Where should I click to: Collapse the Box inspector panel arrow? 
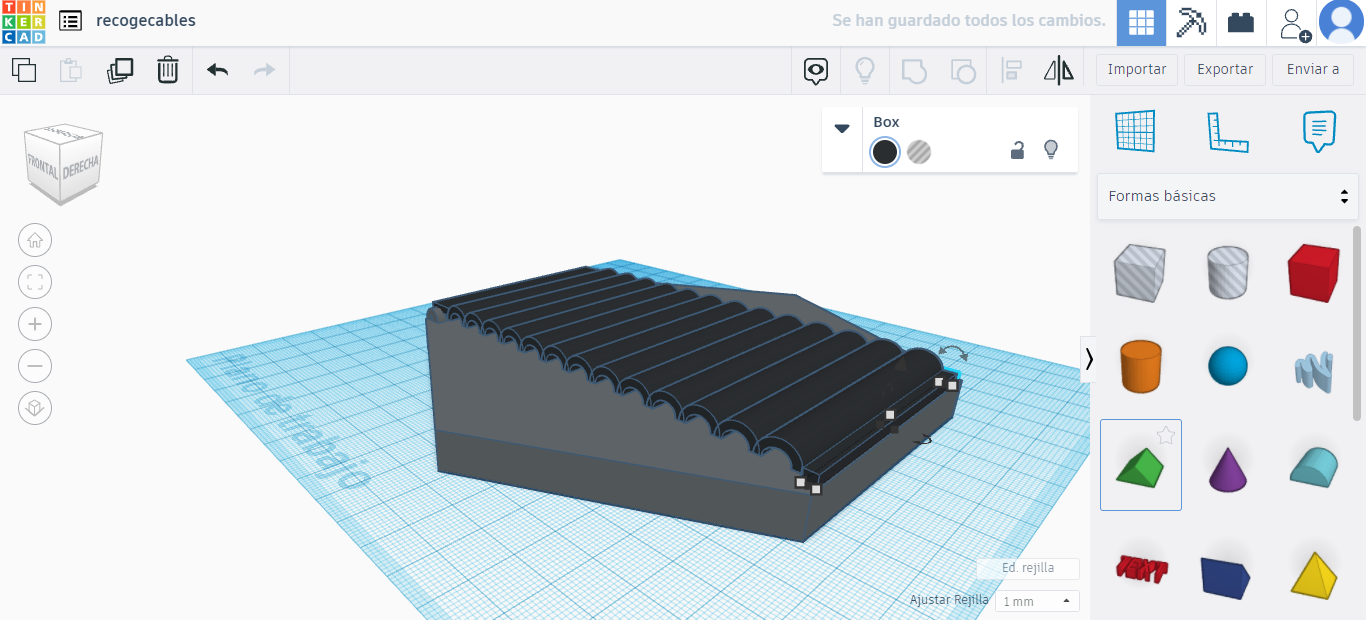tap(842, 128)
